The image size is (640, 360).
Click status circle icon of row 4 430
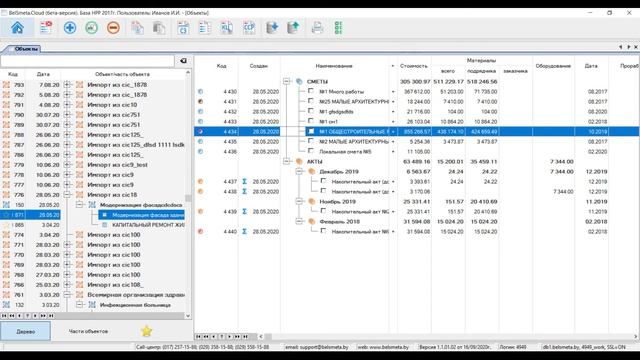[x=200, y=91]
